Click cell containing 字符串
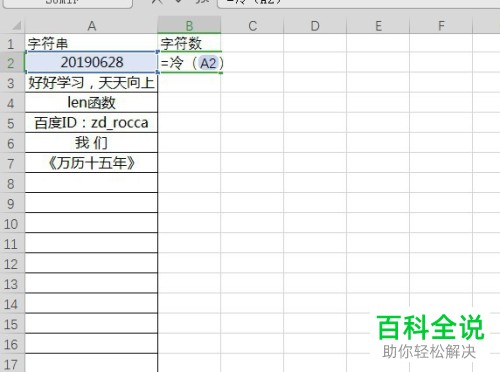Image resolution: width=500 pixels, height=372 pixels. click(91, 43)
